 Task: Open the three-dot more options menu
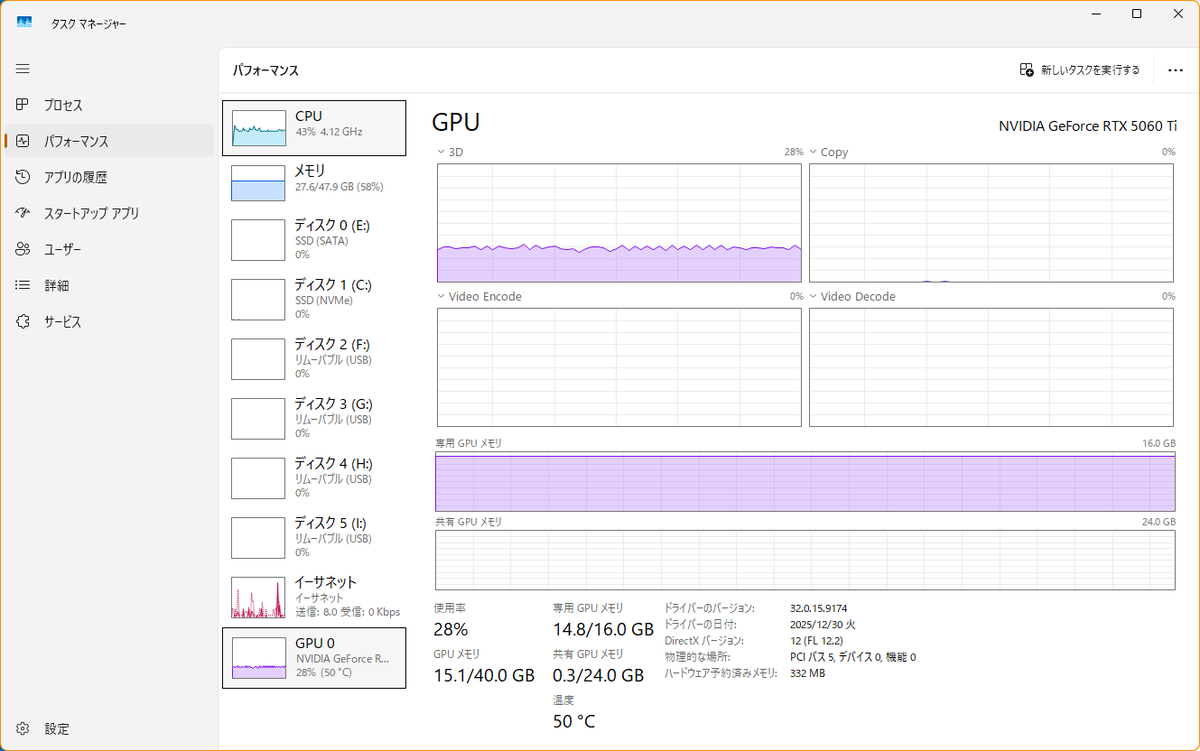click(1176, 70)
